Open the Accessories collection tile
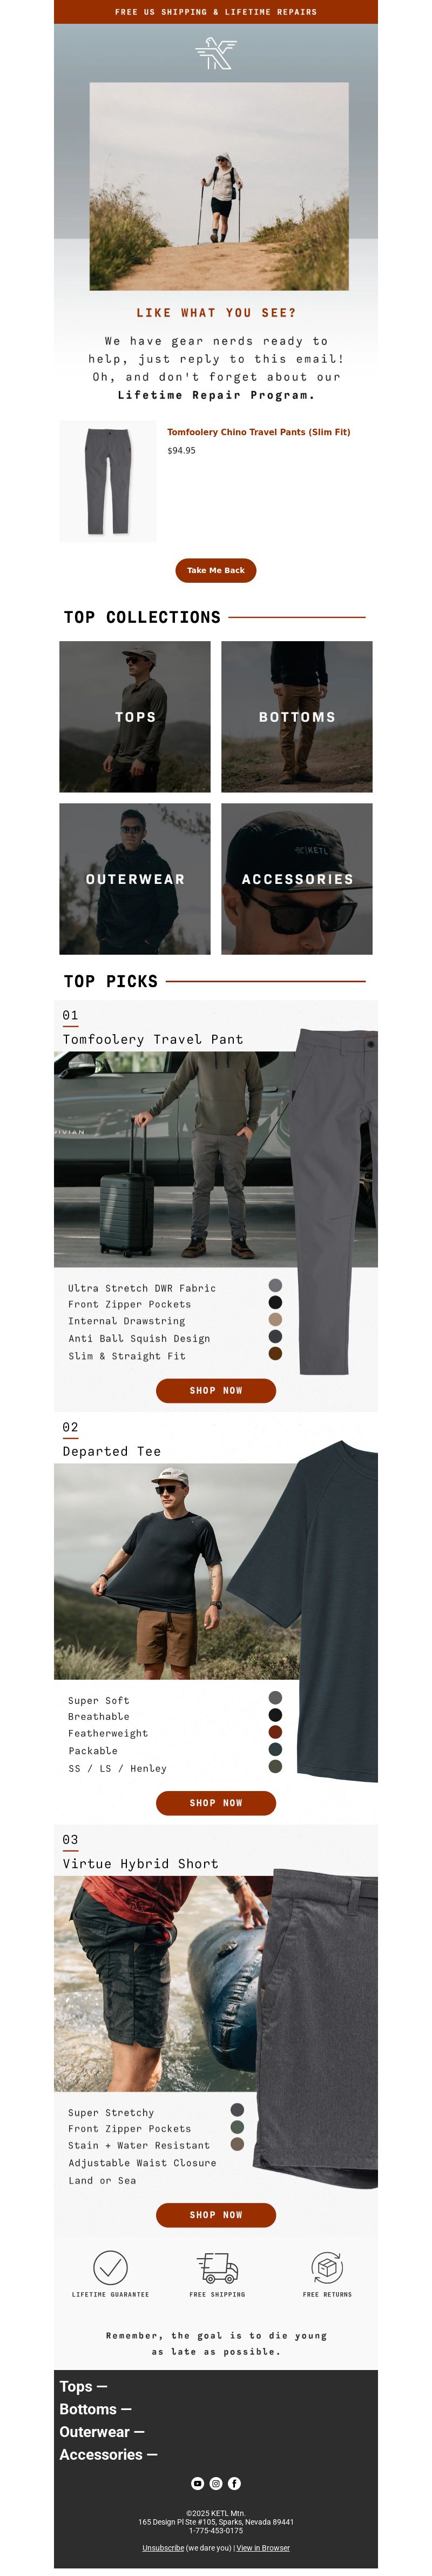 [297, 879]
